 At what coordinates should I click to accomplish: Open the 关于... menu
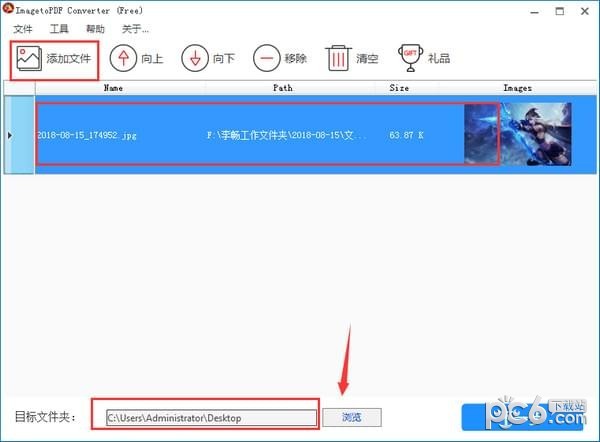pos(135,29)
